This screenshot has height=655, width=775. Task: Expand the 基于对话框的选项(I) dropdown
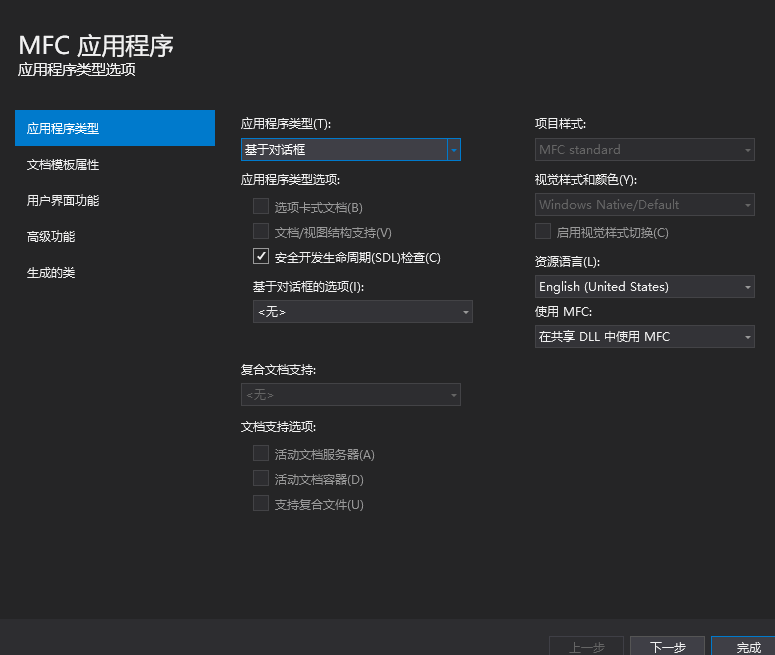[x=363, y=311]
